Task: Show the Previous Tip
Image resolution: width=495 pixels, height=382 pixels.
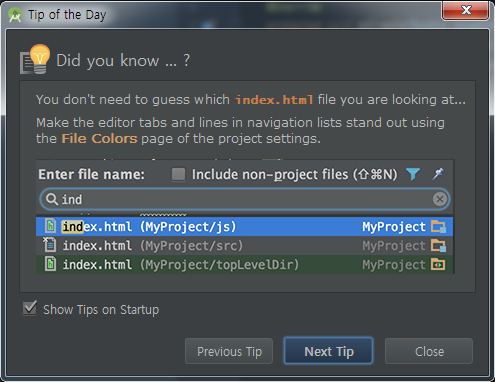Action: pyautogui.click(x=229, y=351)
